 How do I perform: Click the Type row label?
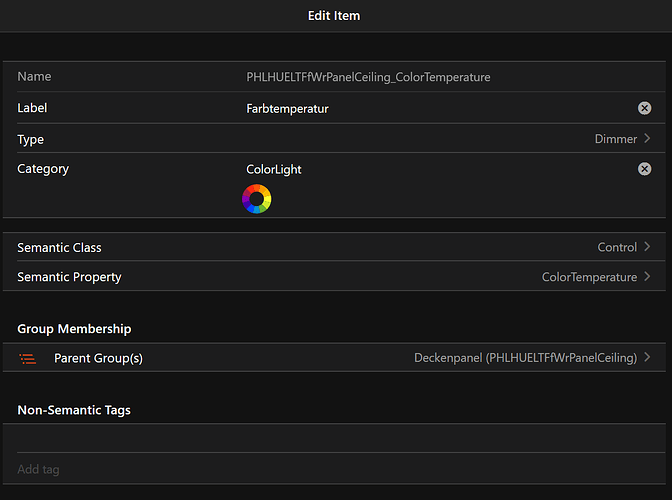31,139
